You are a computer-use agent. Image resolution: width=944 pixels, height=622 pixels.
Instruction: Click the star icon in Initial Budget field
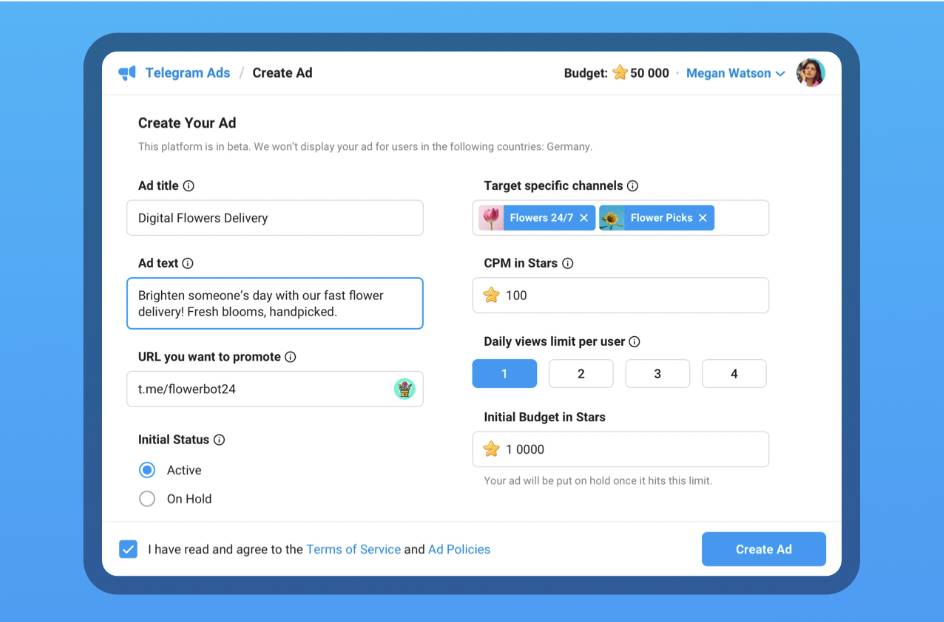[491, 449]
